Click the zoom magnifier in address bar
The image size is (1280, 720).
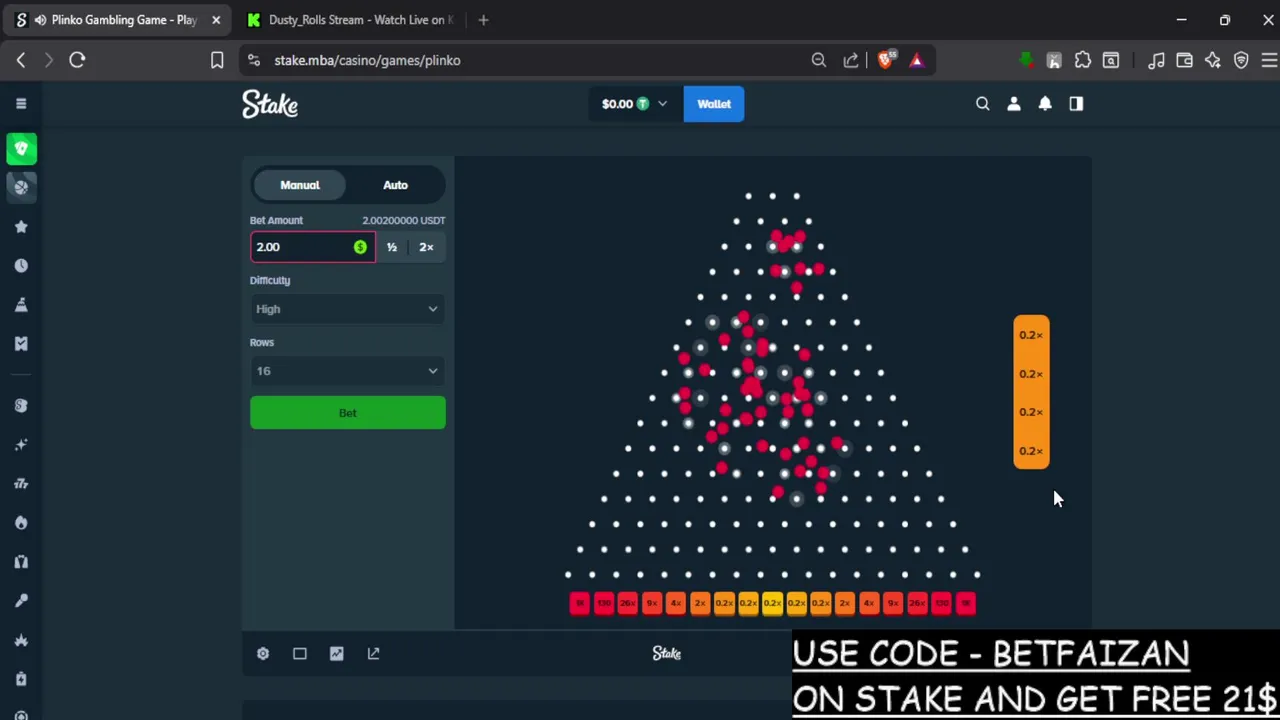[819, 60]
